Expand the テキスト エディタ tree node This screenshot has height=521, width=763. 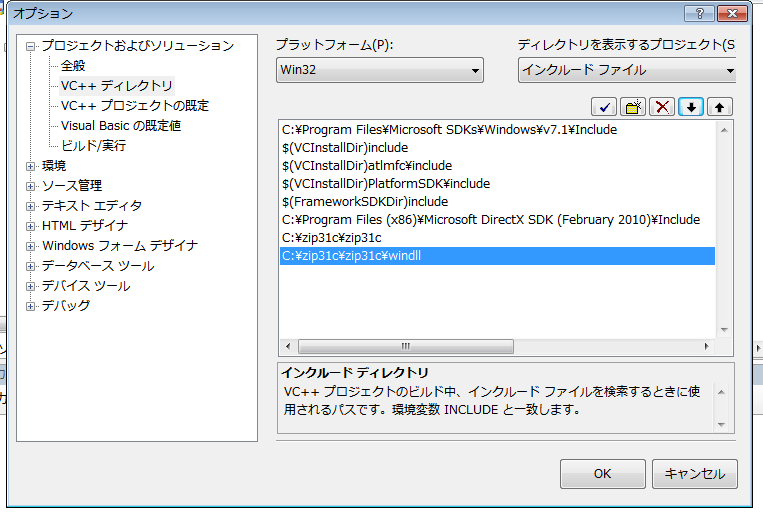[30, 206]
